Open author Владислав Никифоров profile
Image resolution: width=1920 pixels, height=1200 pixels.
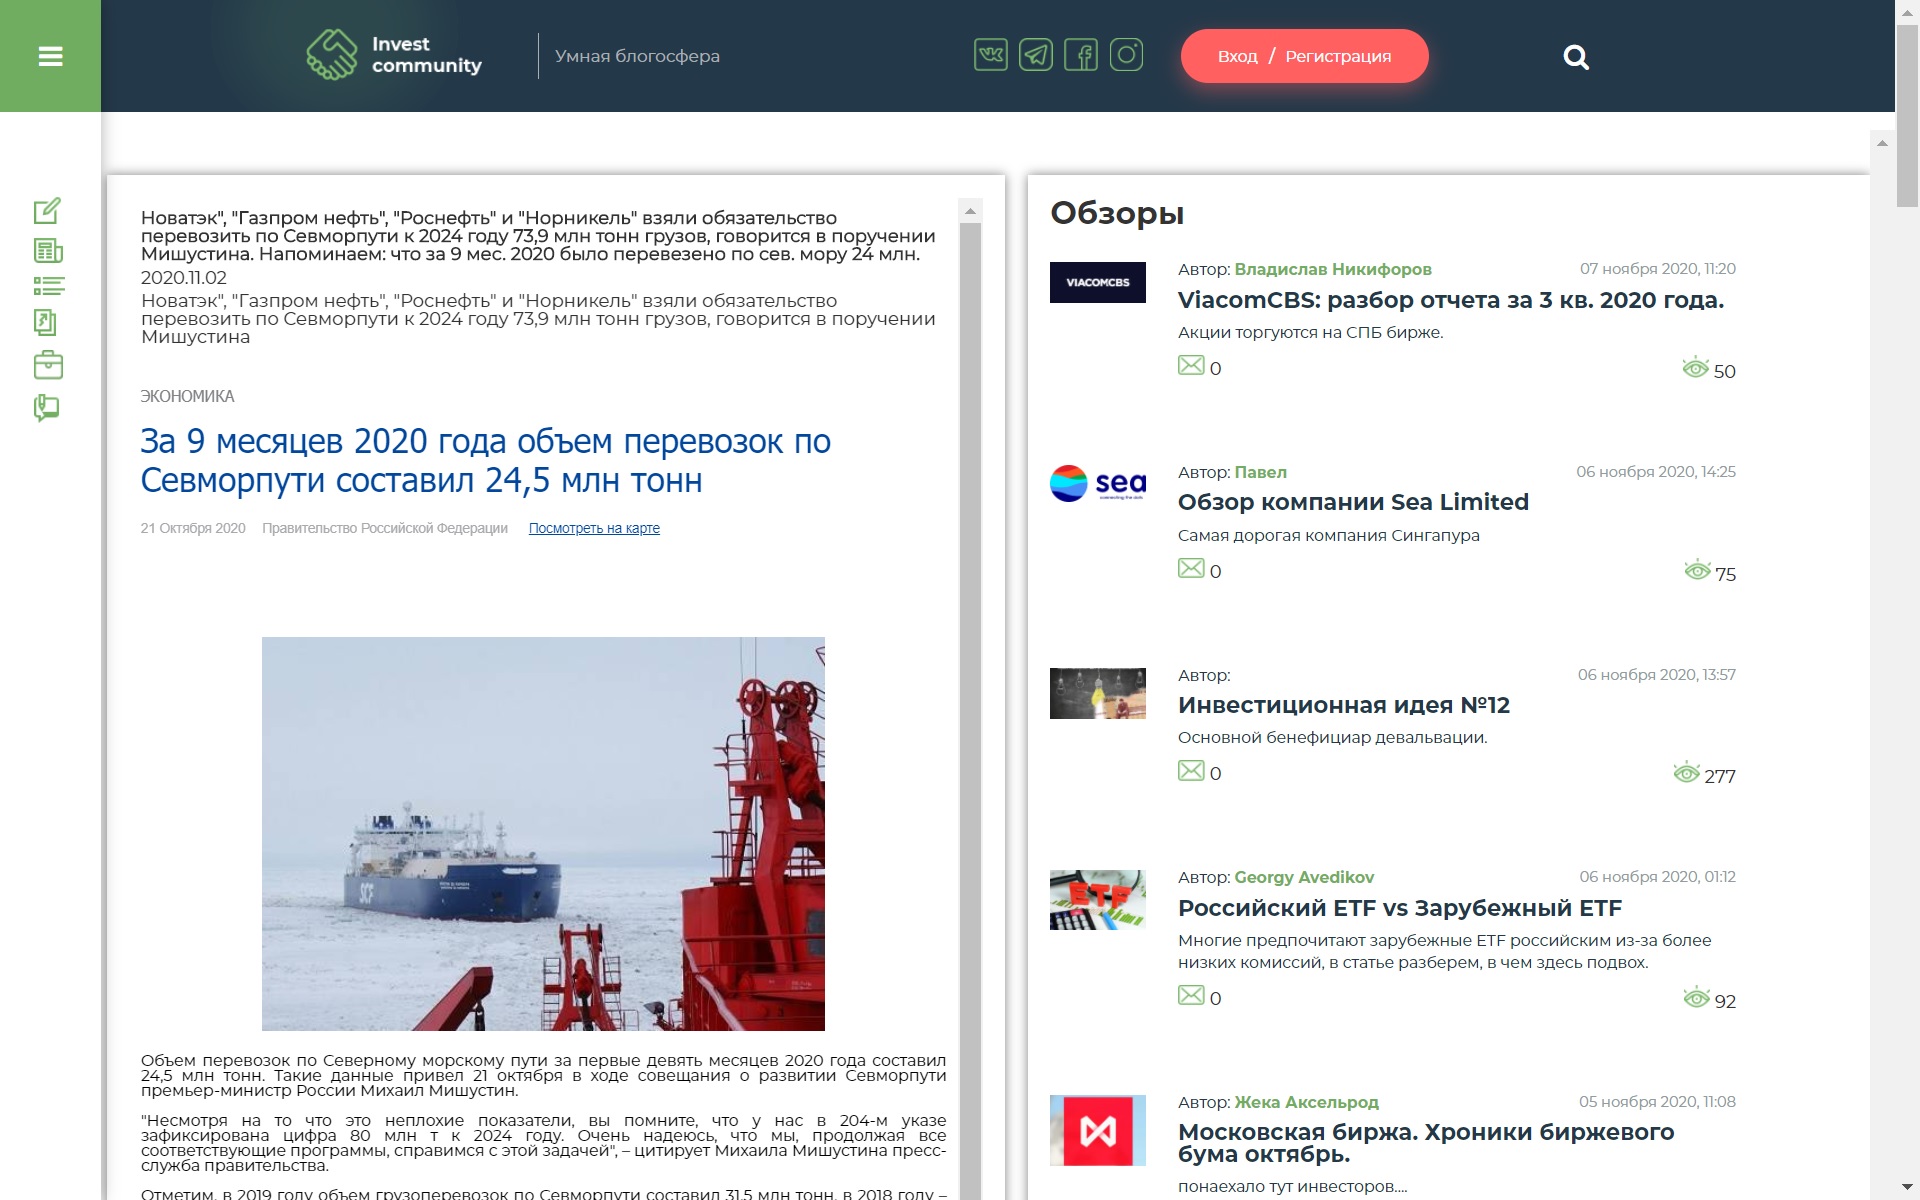tap(1333, 269)
